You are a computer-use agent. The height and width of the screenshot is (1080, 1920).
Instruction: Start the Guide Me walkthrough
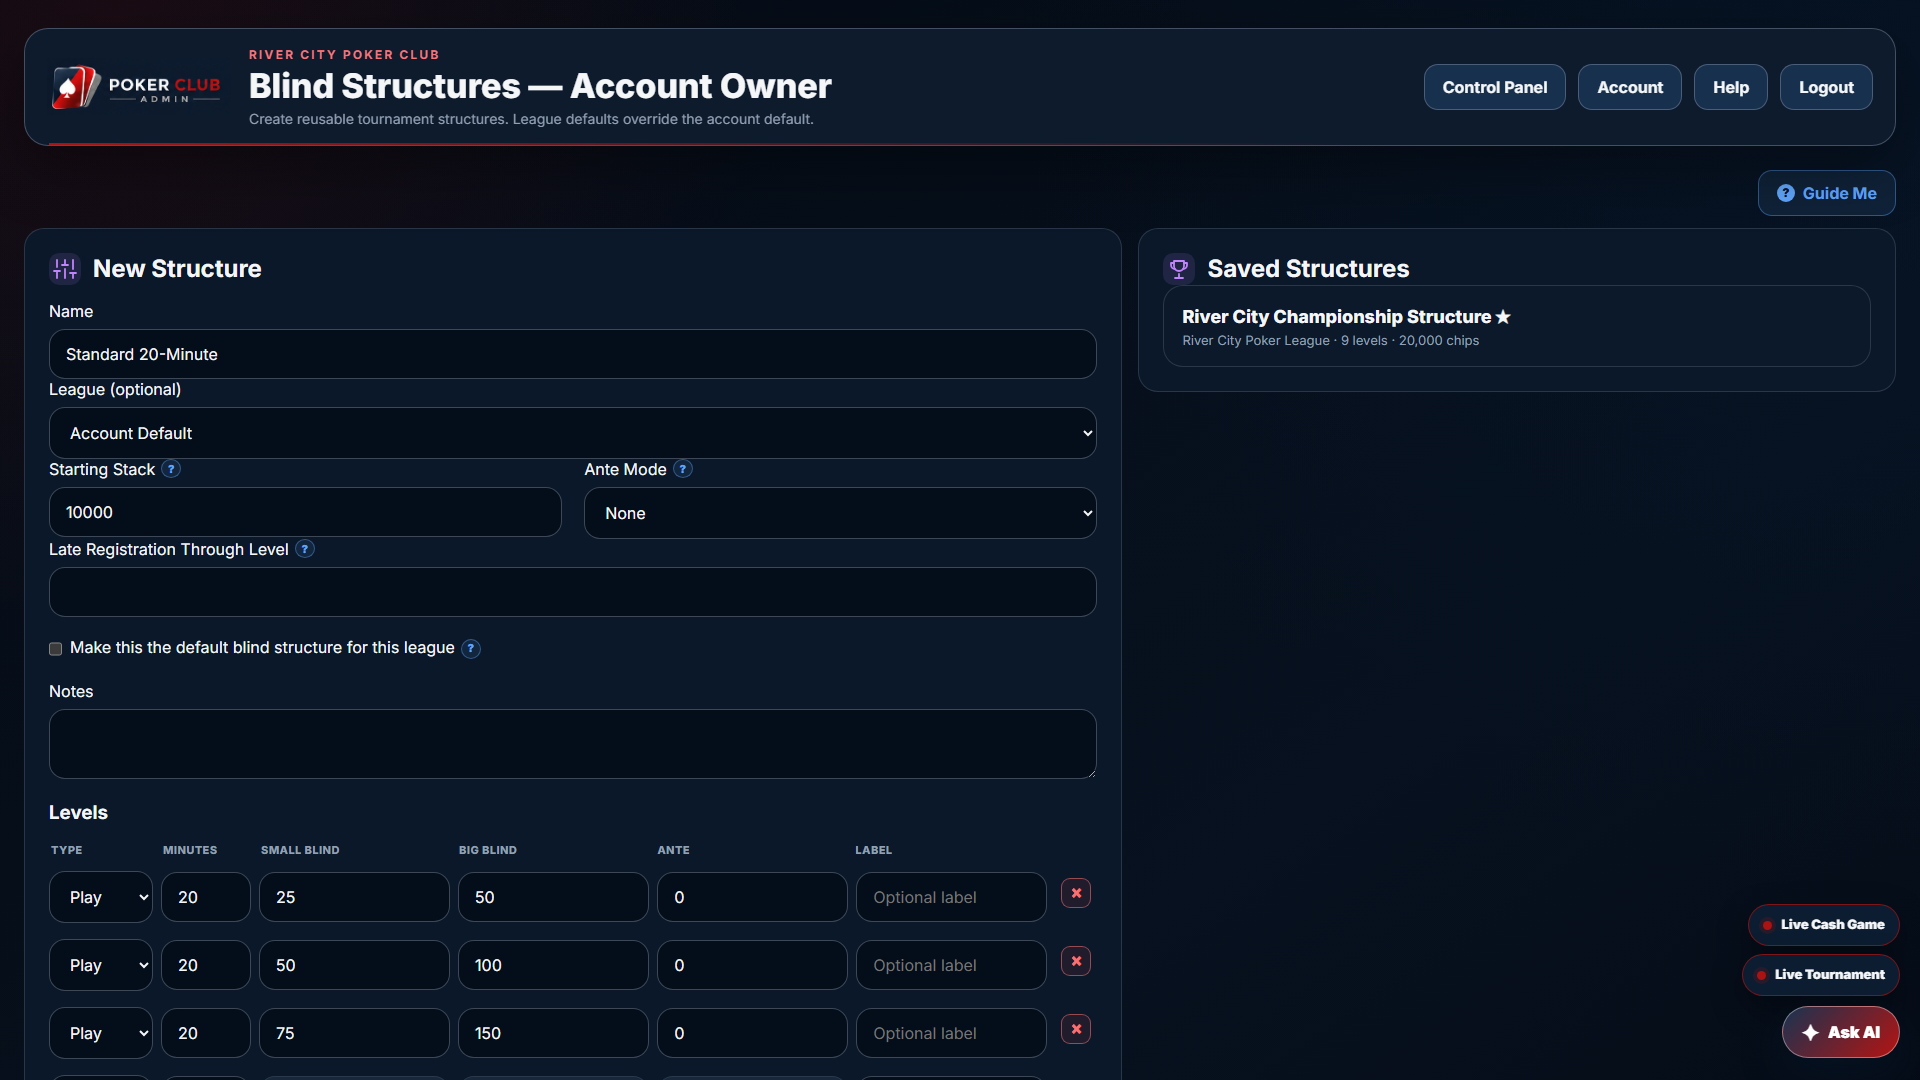[x=1827, y=193]
